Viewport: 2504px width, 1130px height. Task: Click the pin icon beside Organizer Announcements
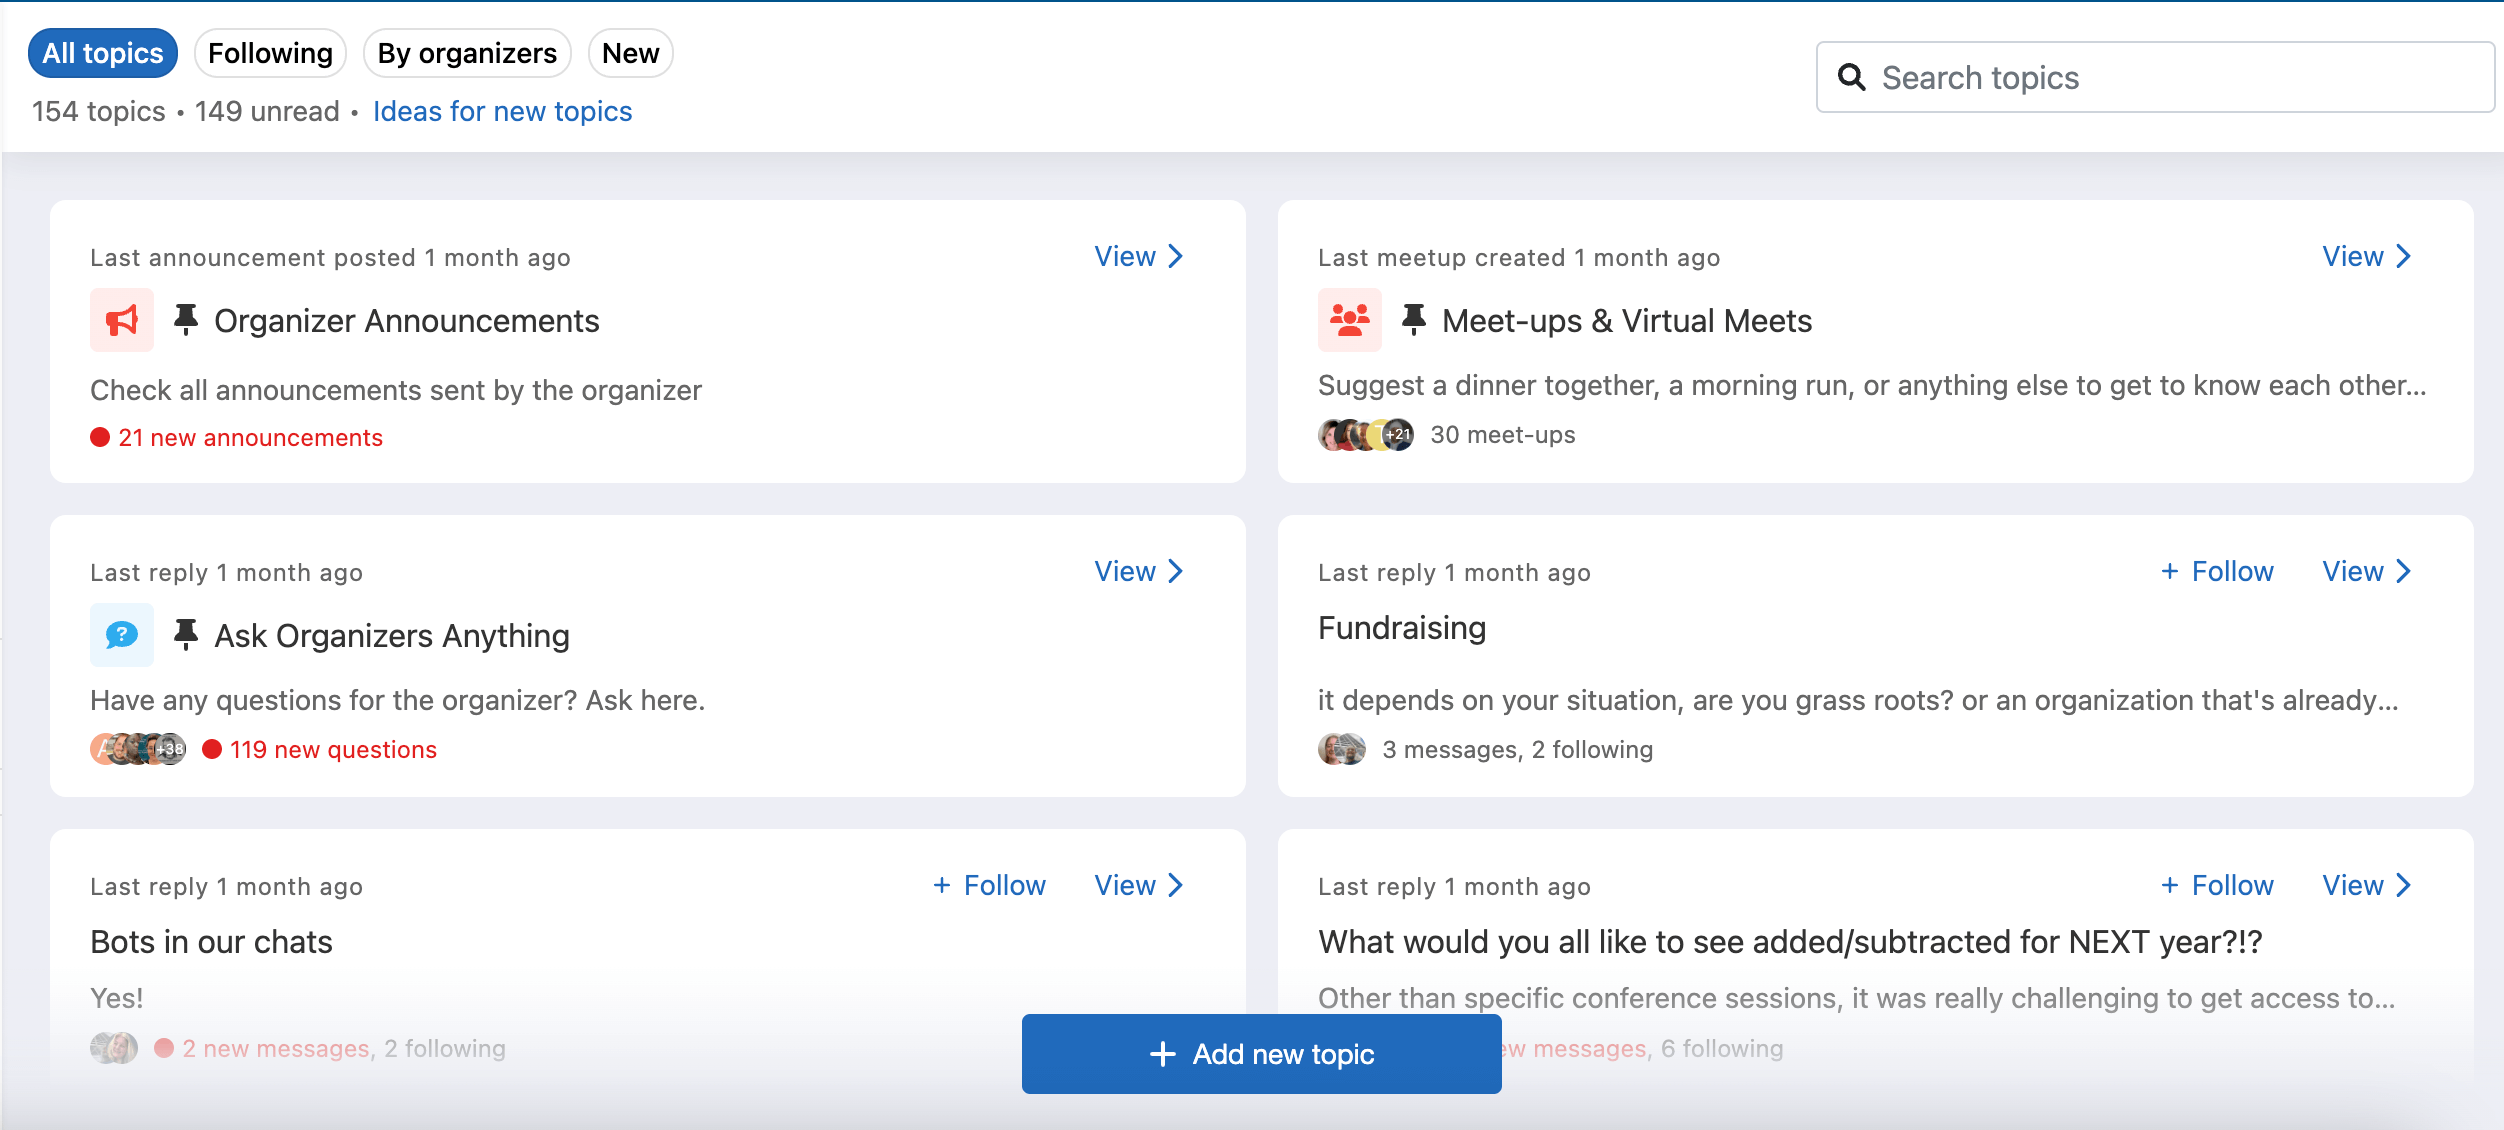[185, 320]
